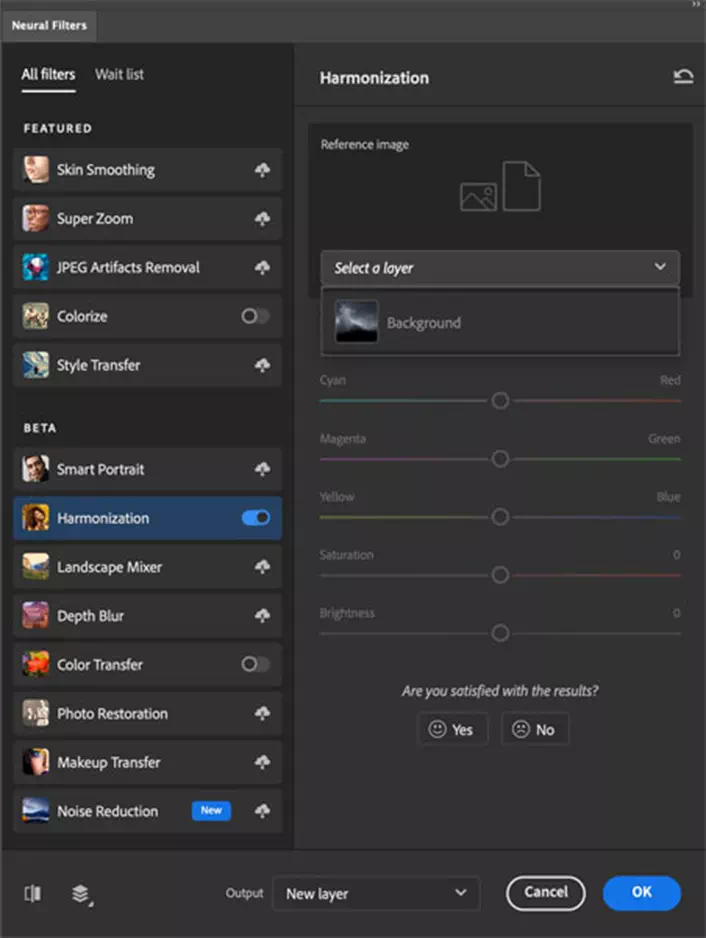Open the Select a layer dropdown
Image resolution: width=706 pixels, height=938 pixels.
pos(500,267)
